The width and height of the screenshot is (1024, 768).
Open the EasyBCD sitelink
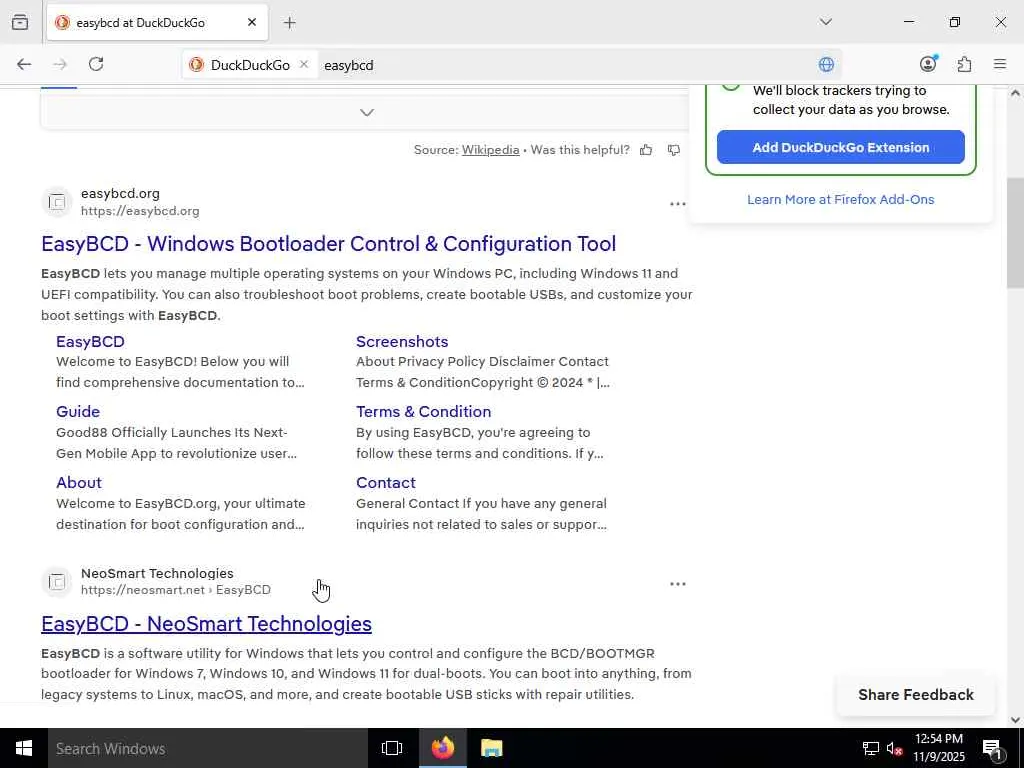pyautogui.click(x=90, y=342)
